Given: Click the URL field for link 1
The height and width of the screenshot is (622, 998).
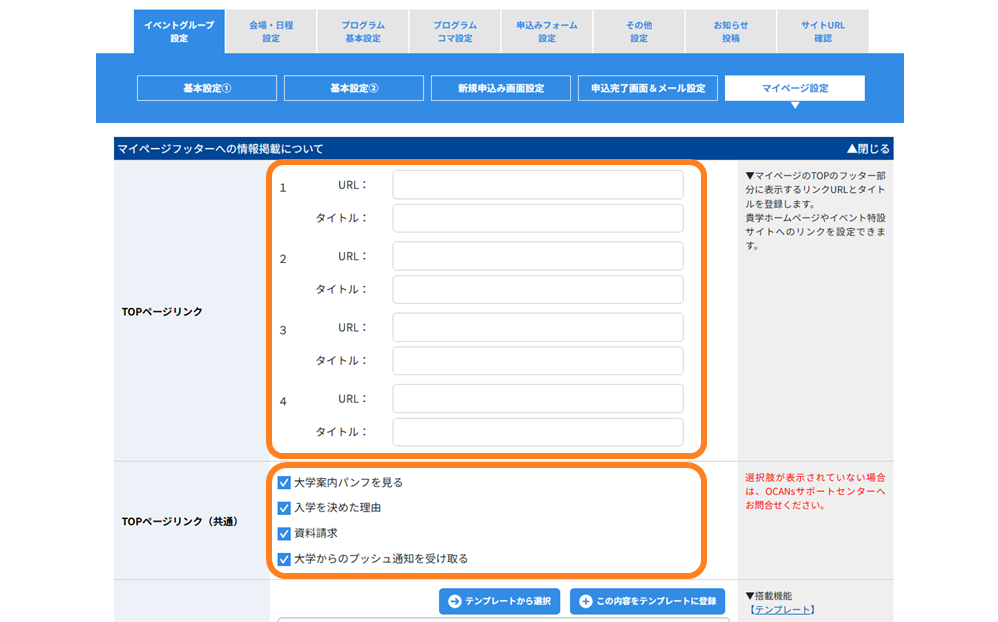Looking at the screenshot, I should [x=538, y=185].
